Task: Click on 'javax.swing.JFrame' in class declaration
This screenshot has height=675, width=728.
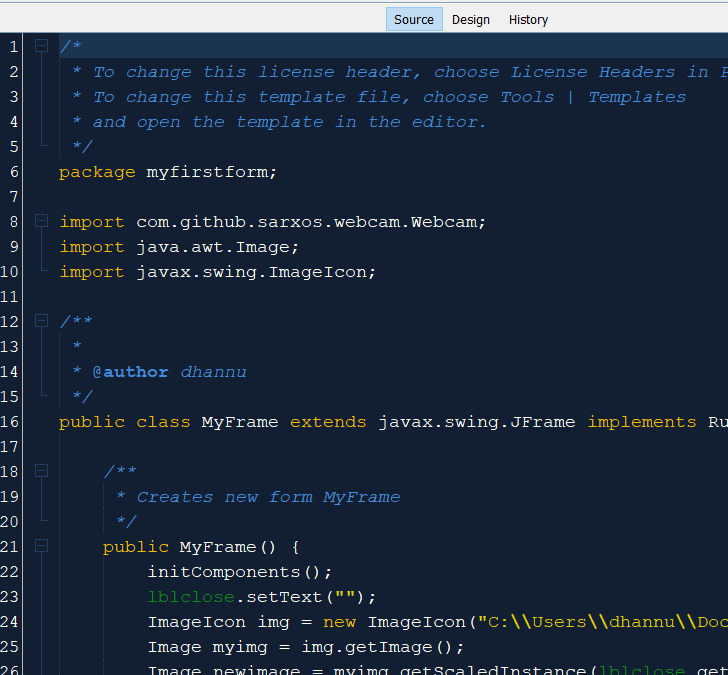Action: [x=477, y=422]
